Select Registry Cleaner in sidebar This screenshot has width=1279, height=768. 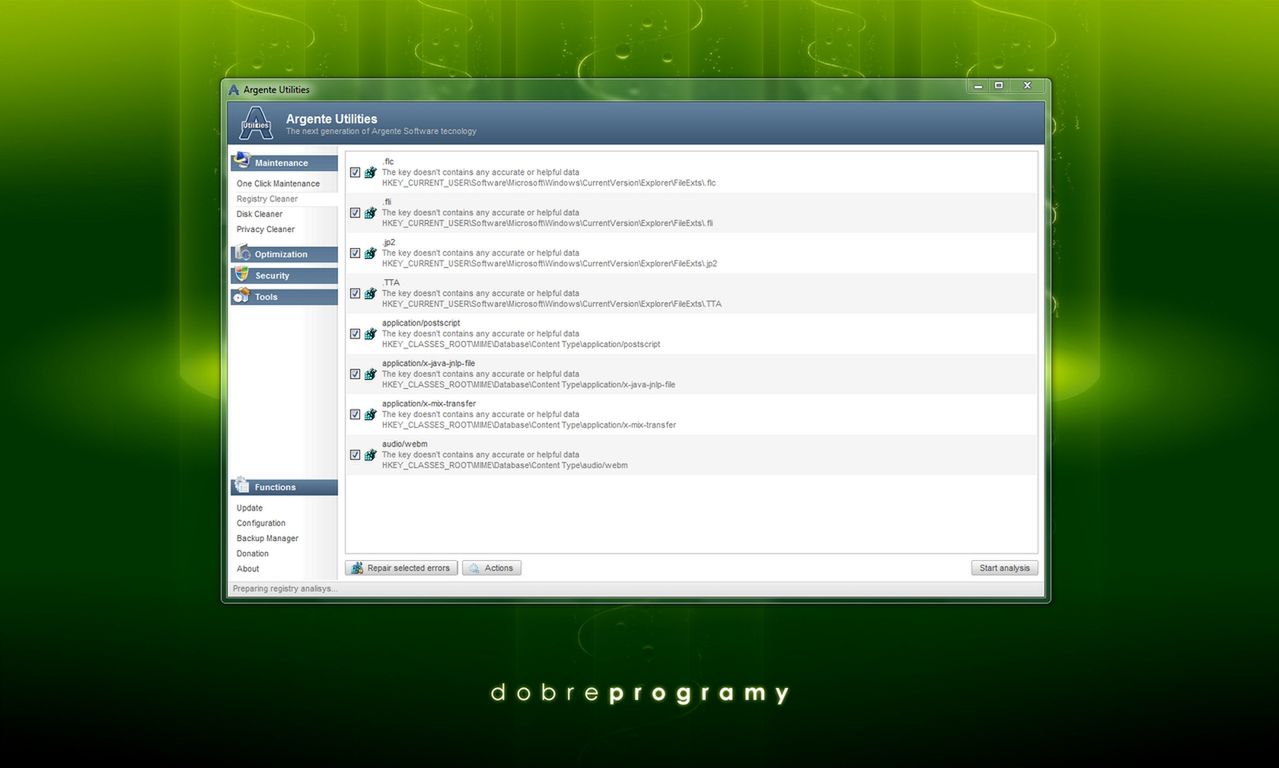click(267, 199)
